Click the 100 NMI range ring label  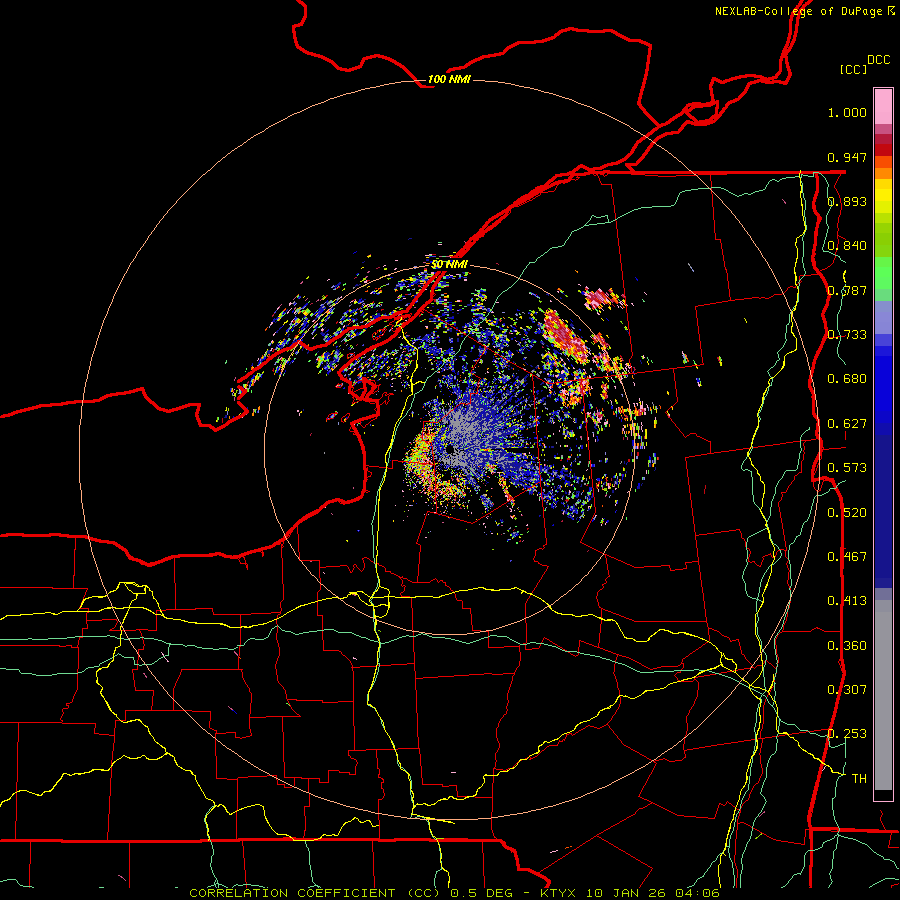[x=449, y=79]
